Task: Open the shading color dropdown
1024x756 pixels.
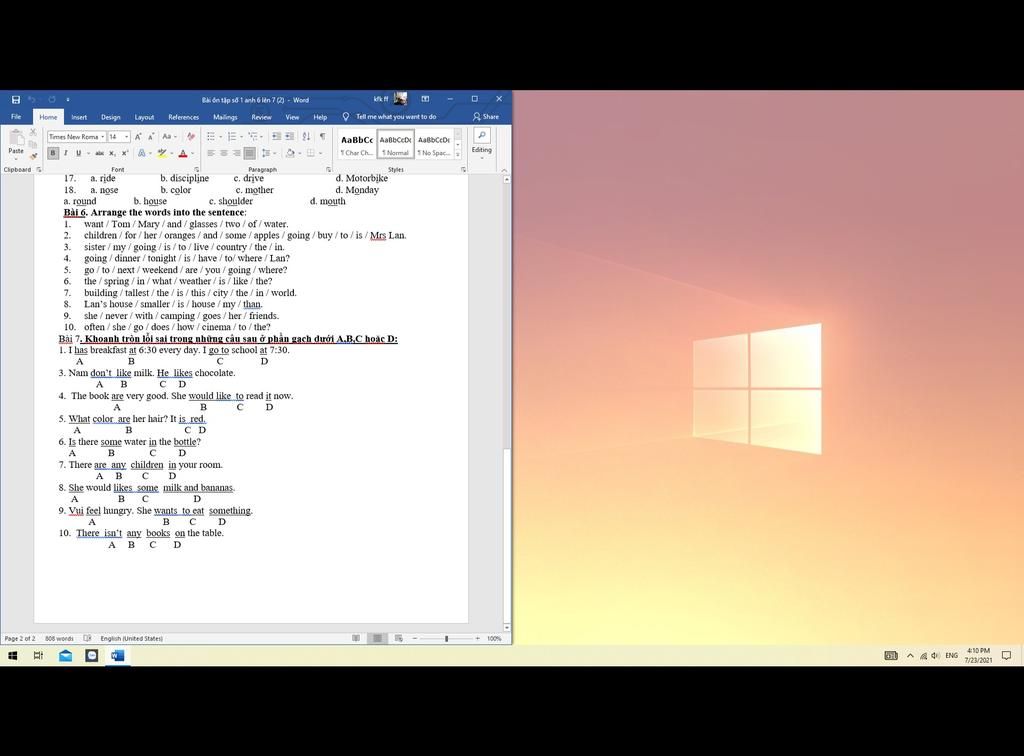Action: [299, 153]
